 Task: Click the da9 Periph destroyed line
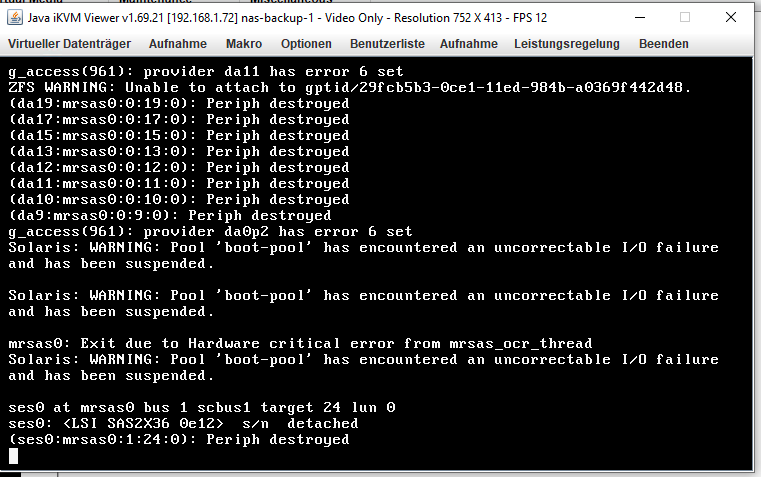click(x=170, y=215)
